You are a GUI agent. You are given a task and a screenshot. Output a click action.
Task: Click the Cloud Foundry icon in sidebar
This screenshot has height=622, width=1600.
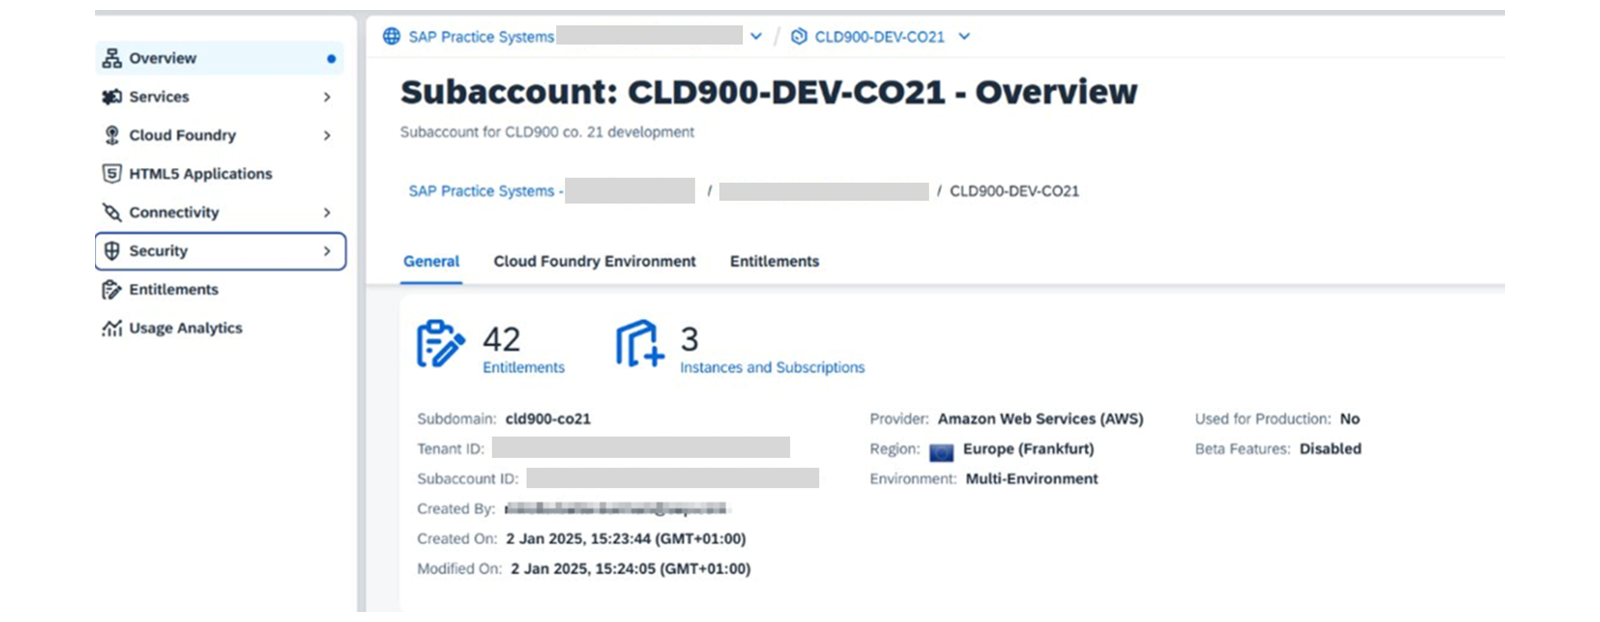point(112,135)
